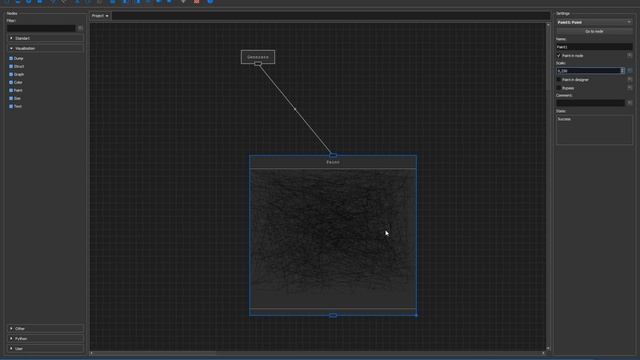This screenshot has height=360, width=640.
Task: Select the Text node in Visualization list
Action: click(x=16, y=106)
